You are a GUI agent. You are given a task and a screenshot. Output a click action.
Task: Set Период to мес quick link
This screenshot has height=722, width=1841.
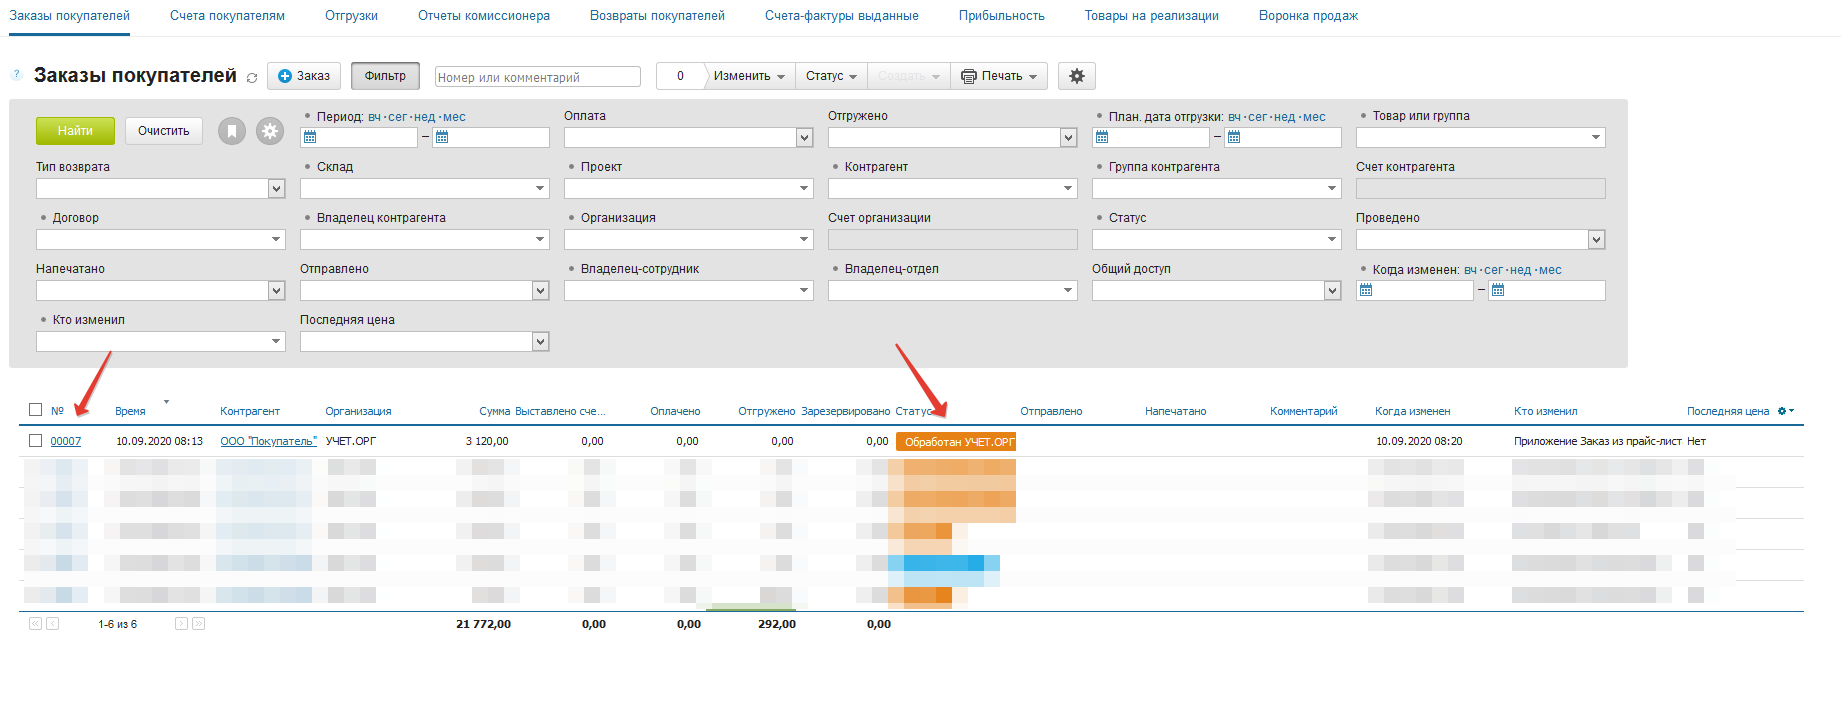454,117
